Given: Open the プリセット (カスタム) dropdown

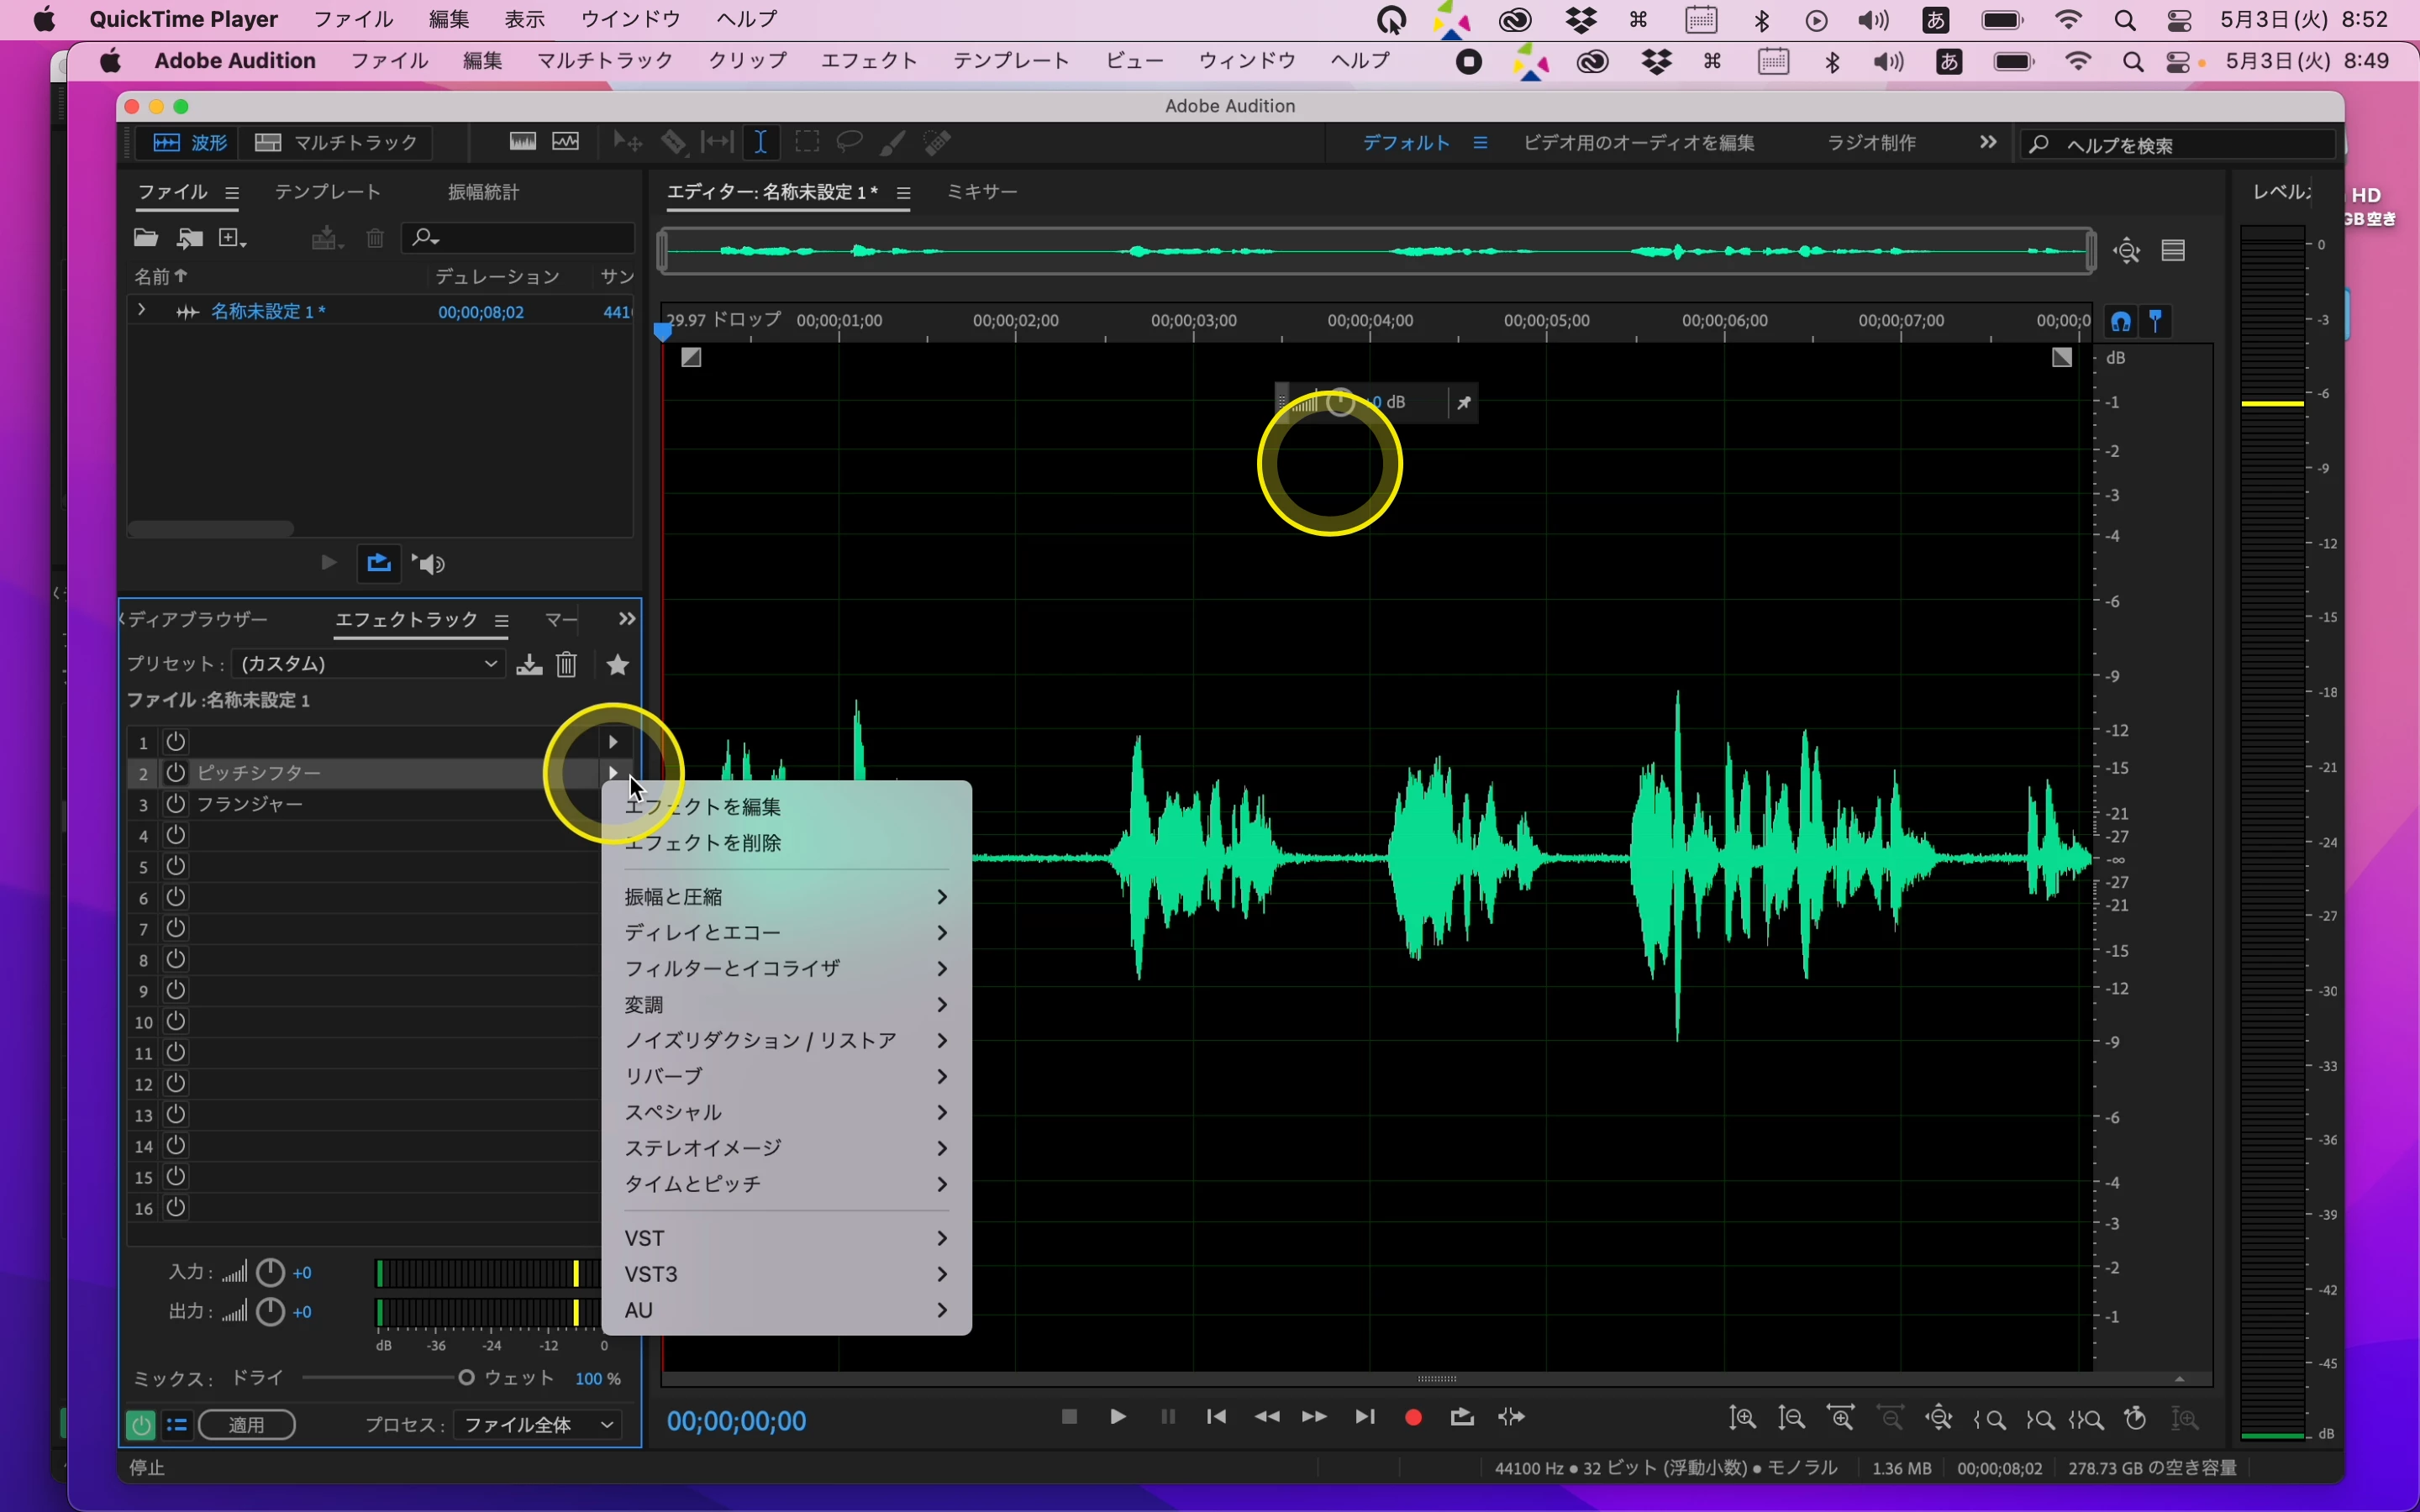Looking at the screenshot, I should coord(368,664).
